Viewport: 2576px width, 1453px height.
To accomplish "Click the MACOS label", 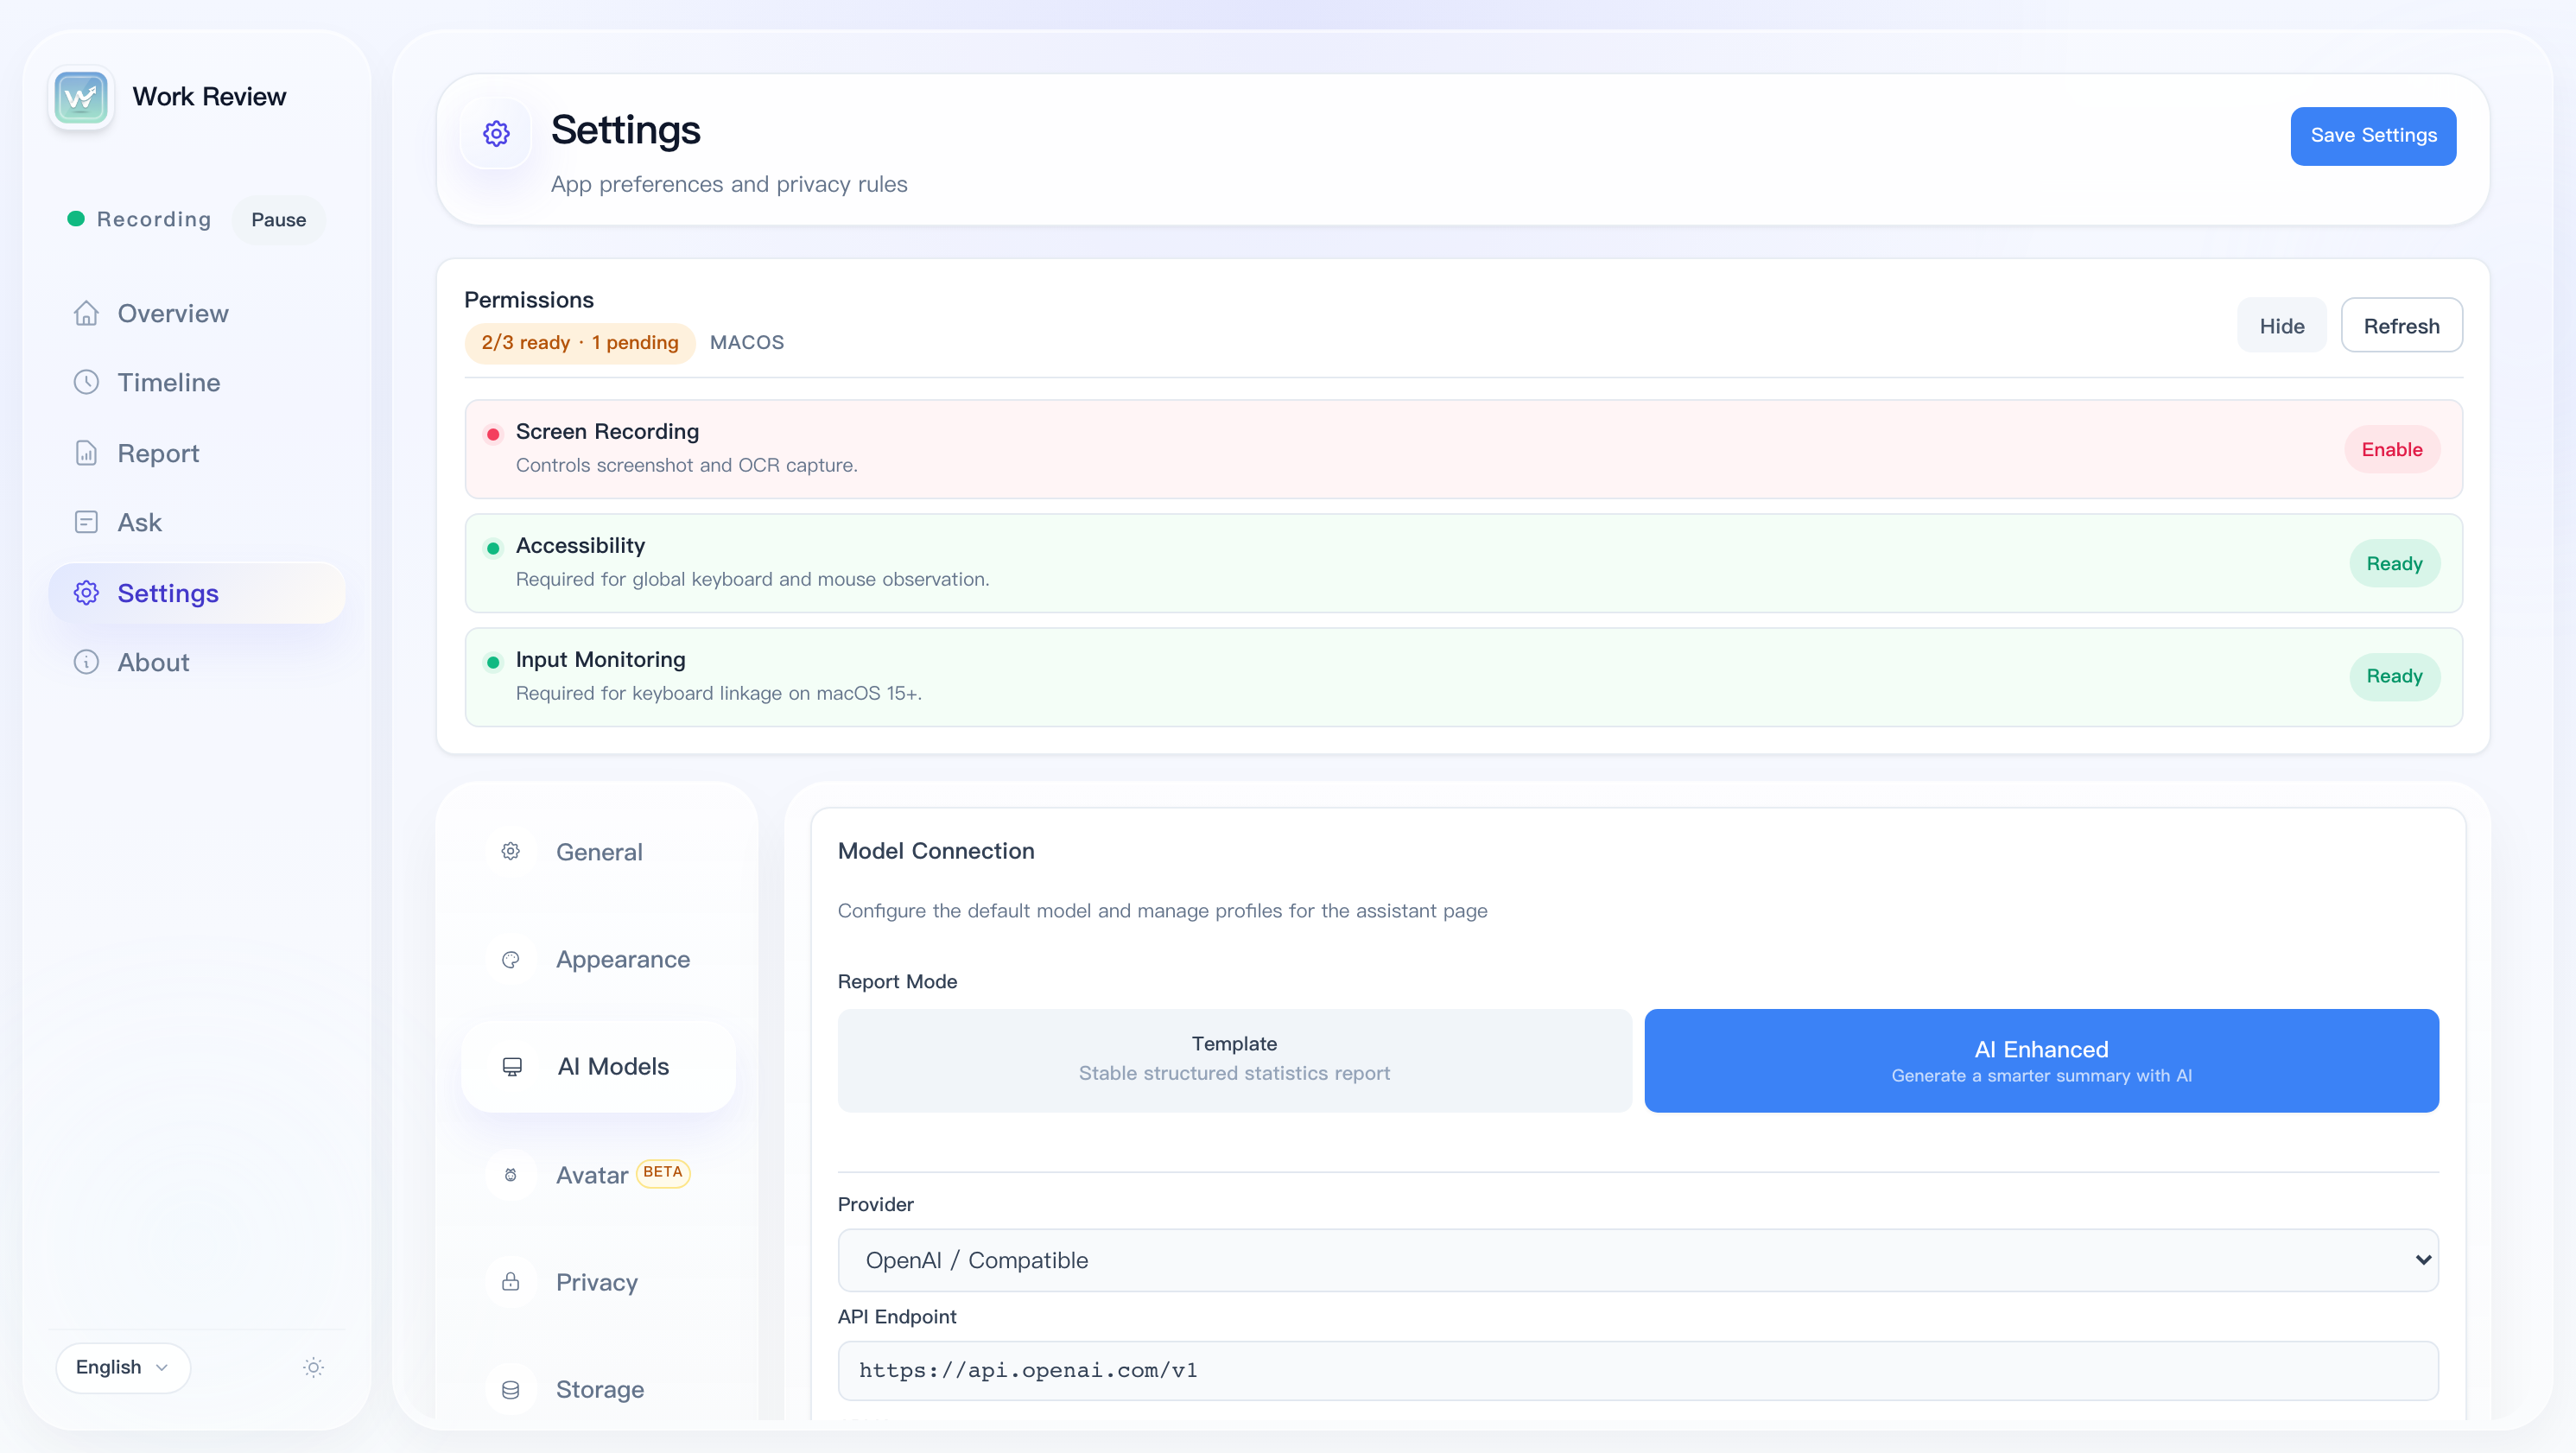I will point(746,343).
